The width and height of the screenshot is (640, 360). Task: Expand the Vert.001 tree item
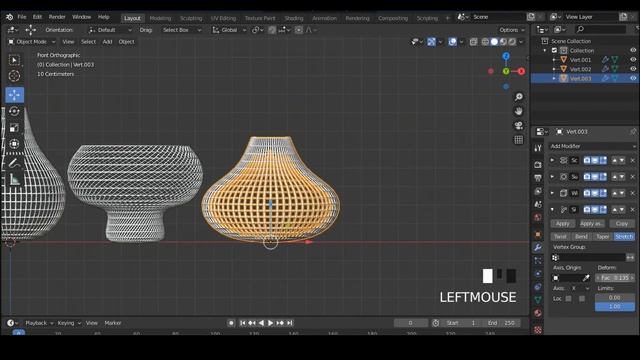point(554,60)
